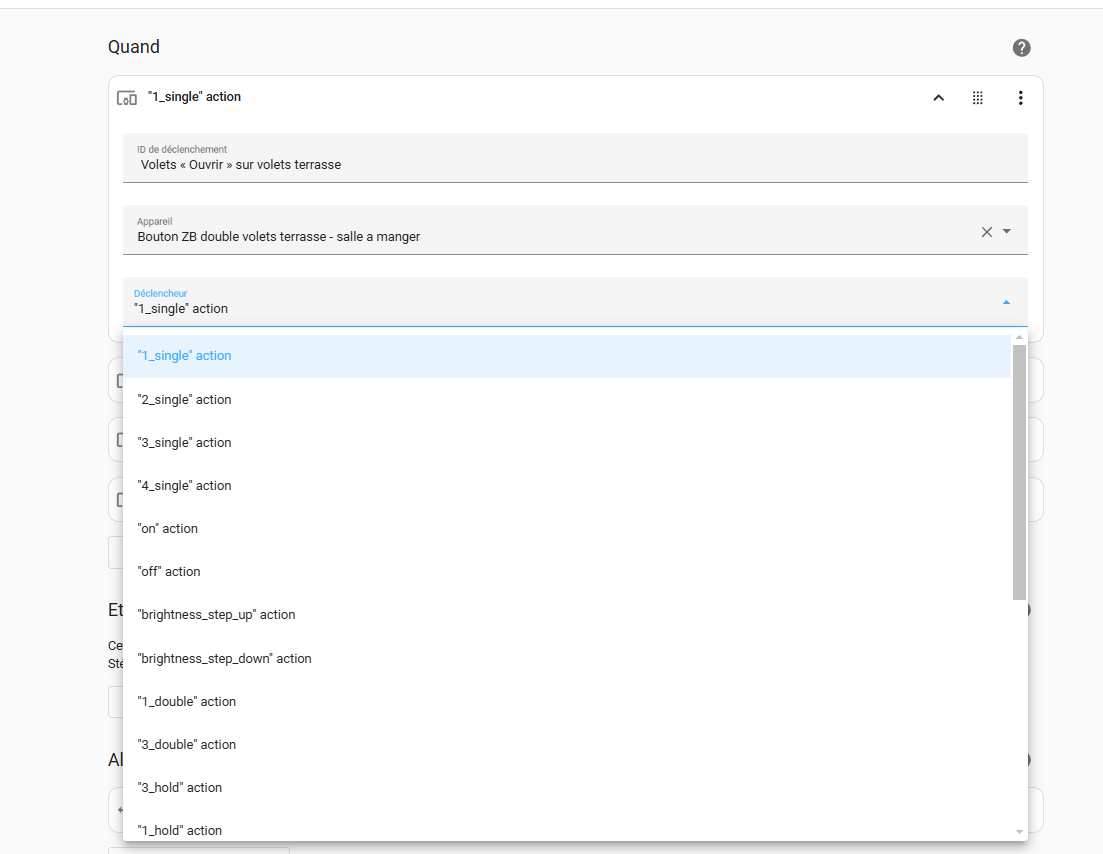
Task: Click the device trigger icon in header
Action: [127, 98]
